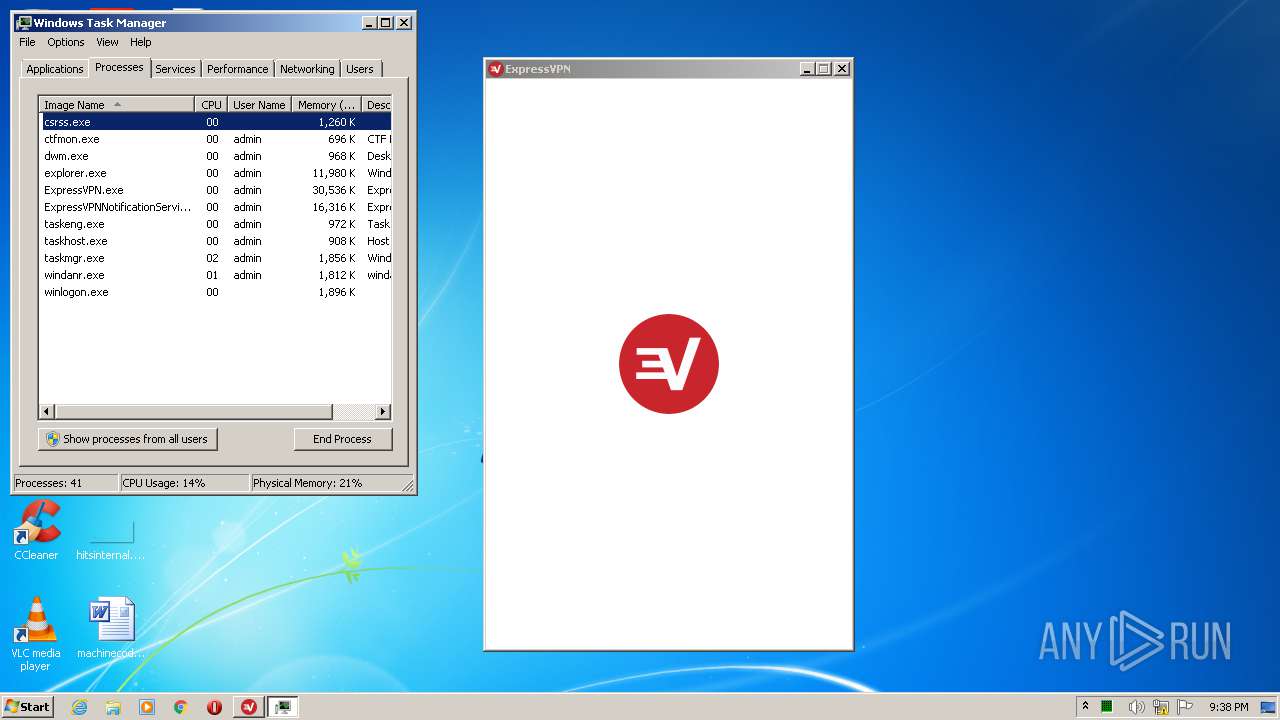Click the taskbar clock showing 9:38 PM
The width and height of the screenshot is (1280, 720).
(1228, 707)
